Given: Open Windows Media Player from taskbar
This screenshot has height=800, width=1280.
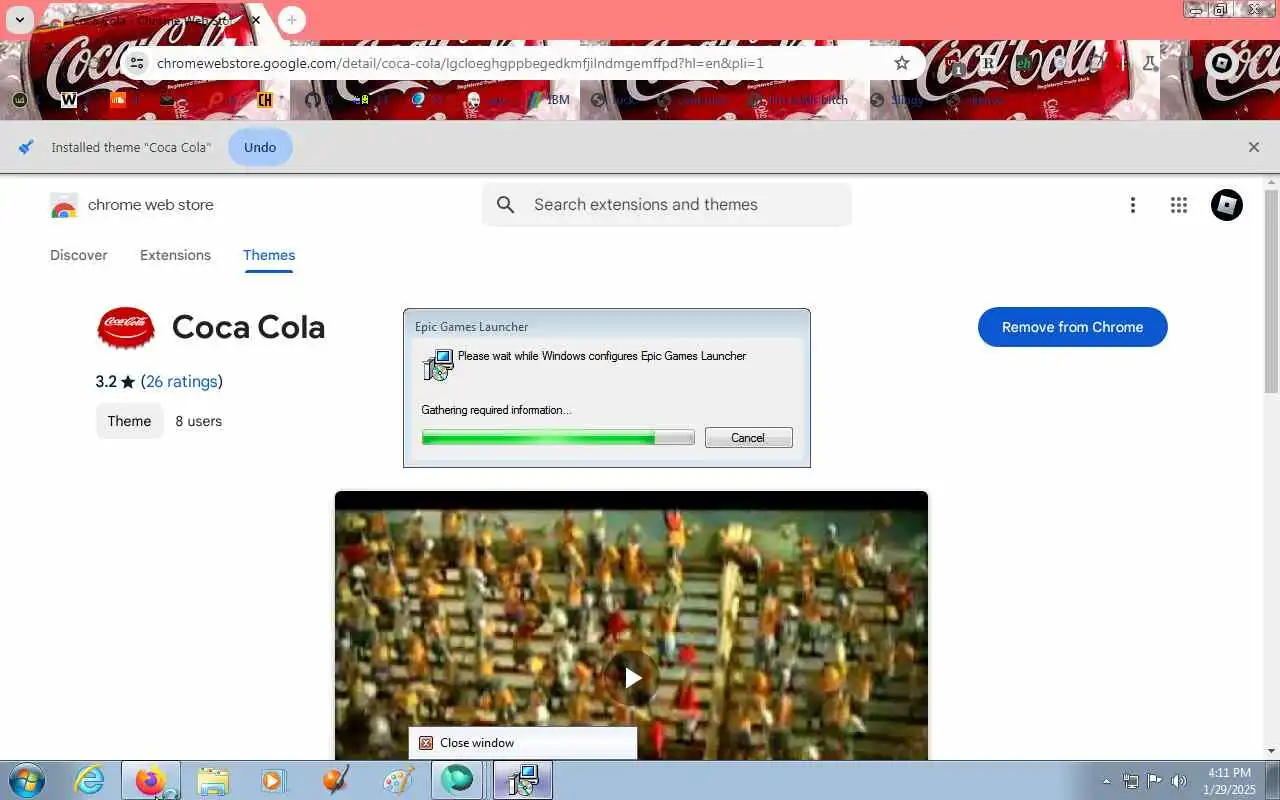Looking at the screenshot, I should (273, 780).
